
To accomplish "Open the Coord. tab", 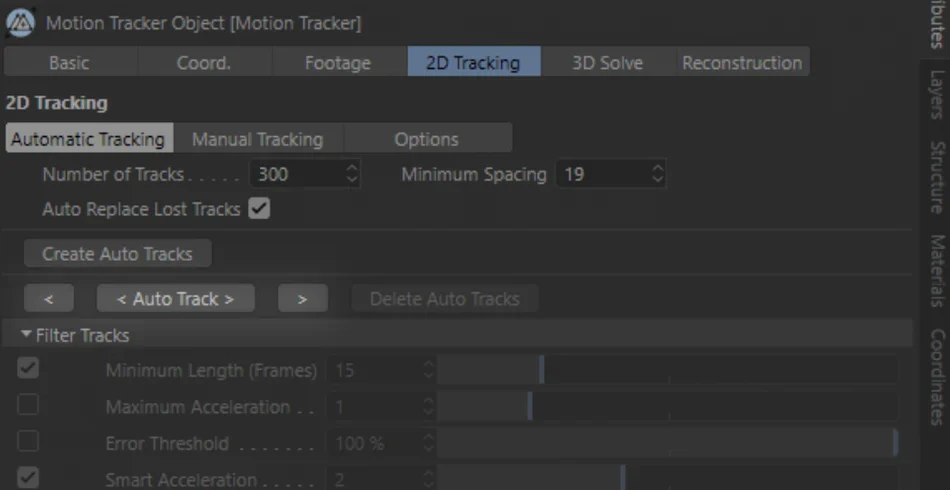I will tap(204, 62).
